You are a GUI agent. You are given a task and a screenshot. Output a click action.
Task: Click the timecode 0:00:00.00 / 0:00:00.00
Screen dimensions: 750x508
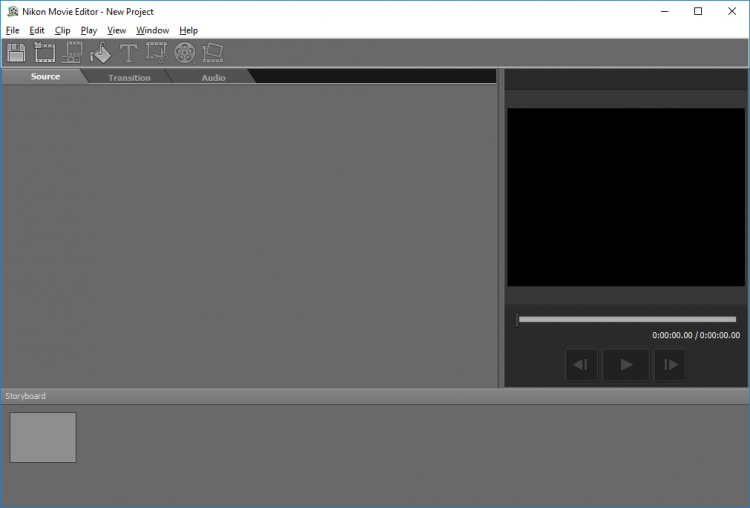(x=696, y=335)
